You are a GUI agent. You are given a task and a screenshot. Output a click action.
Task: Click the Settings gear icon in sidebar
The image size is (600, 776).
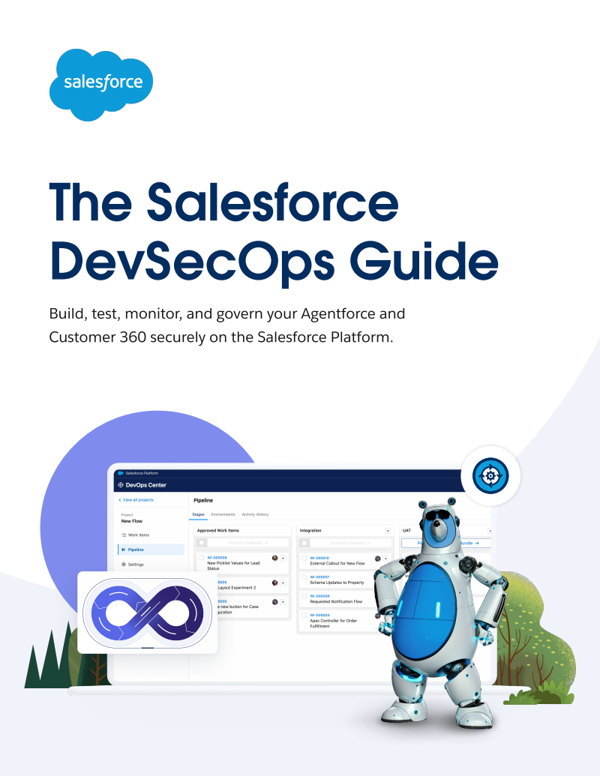coord(124,564)
